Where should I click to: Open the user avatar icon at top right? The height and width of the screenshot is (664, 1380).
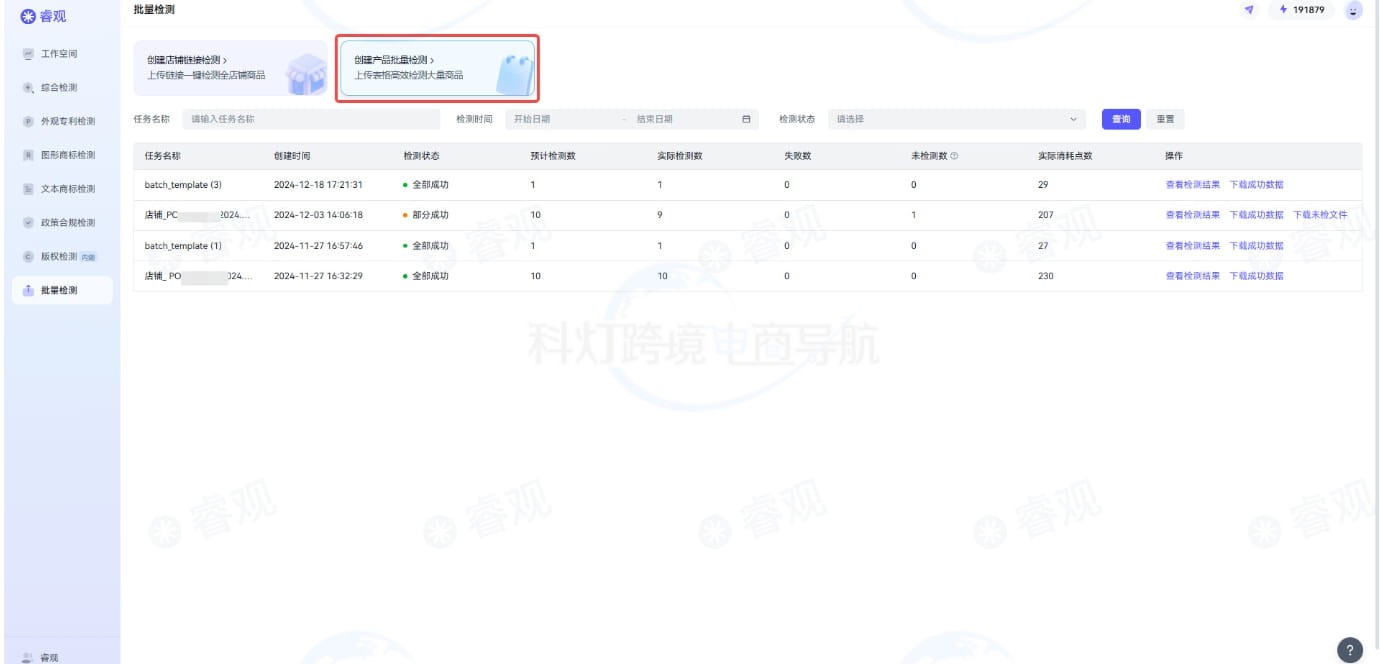[1354, 10]
